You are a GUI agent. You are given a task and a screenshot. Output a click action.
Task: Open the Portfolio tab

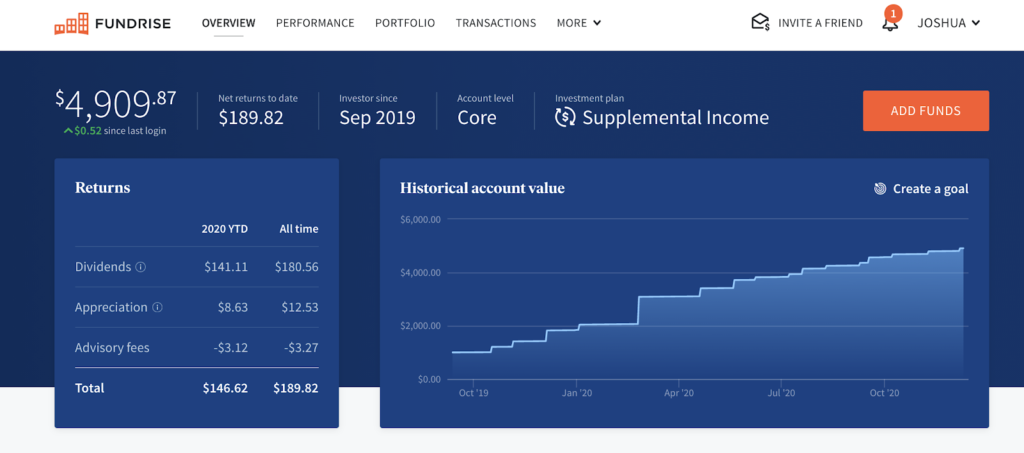click(x=405, y=23)
